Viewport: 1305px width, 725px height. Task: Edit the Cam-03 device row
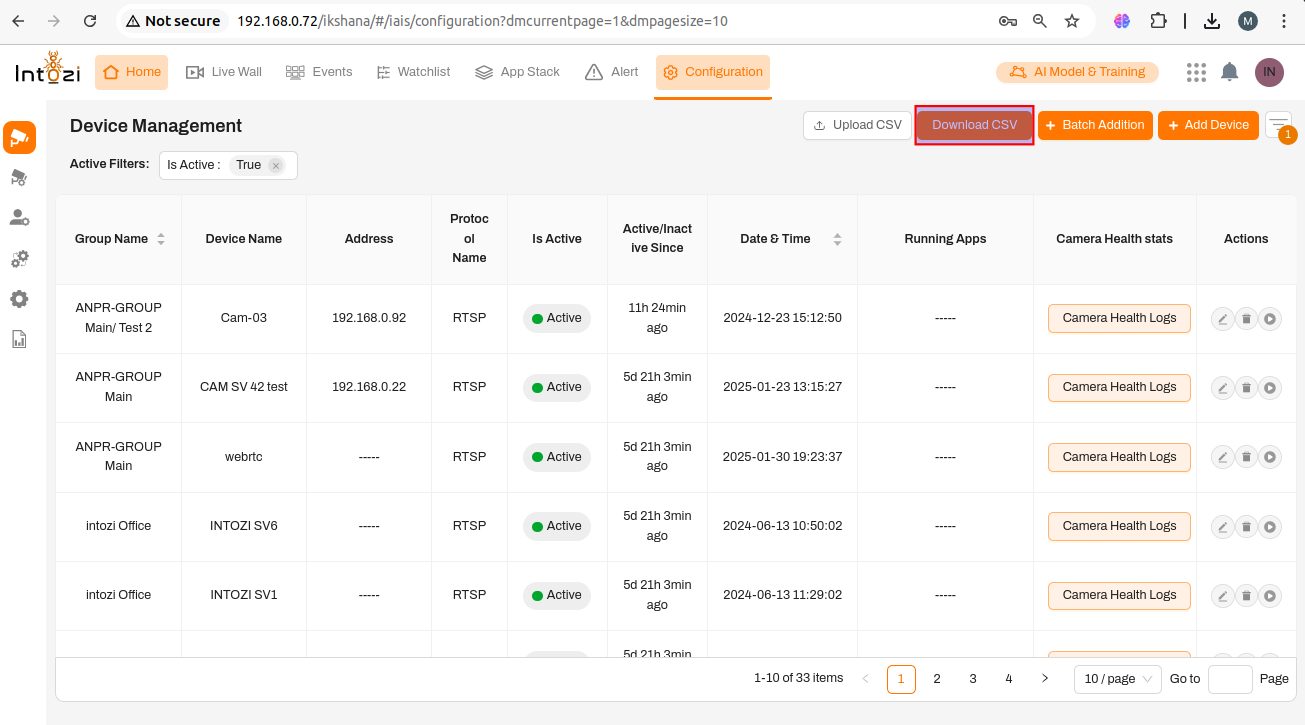click(x=1222, y=319)
